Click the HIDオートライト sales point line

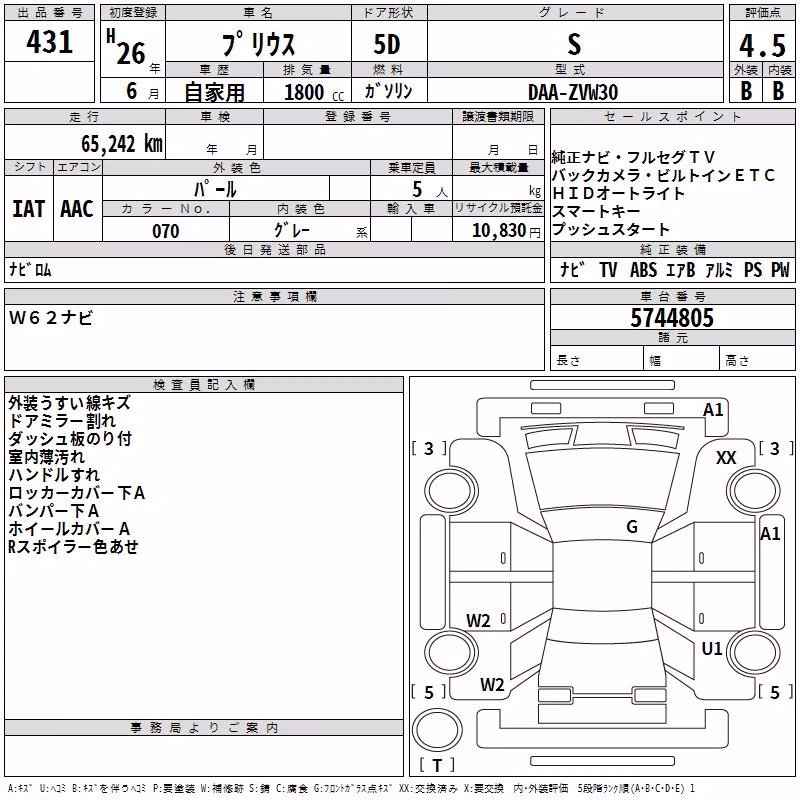point(618,193)
